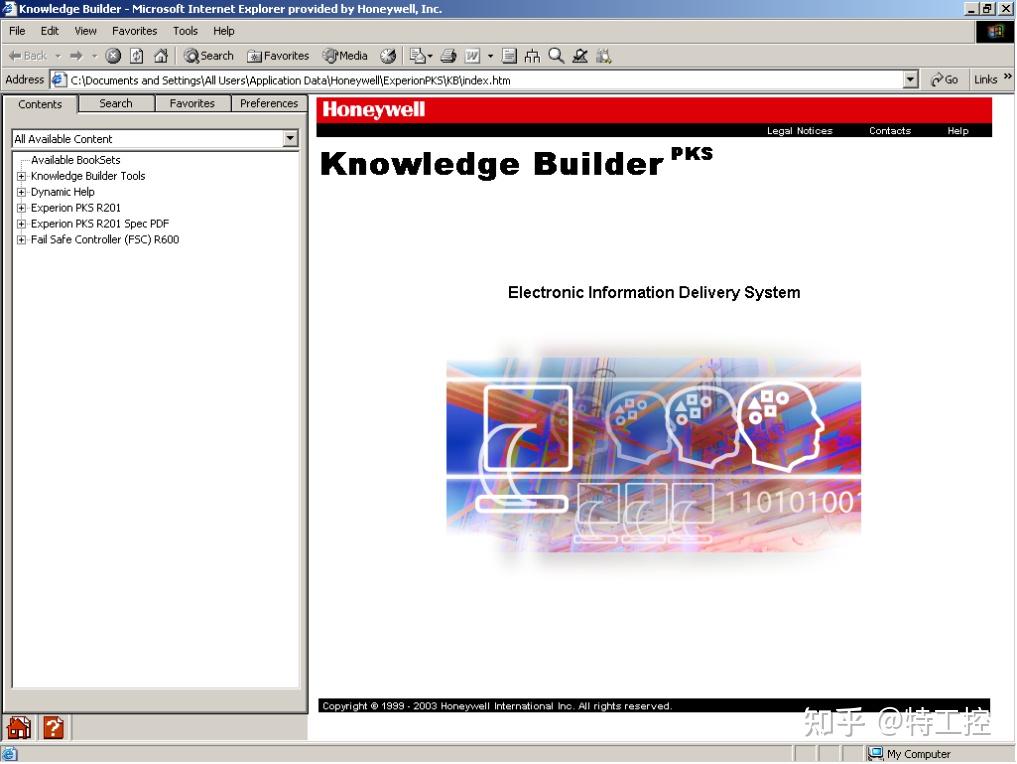Select the Search icon in the IE toolbar
The height and width of the screenshot is (764, 1017).
pyautogui.click(x=207, y=56)
